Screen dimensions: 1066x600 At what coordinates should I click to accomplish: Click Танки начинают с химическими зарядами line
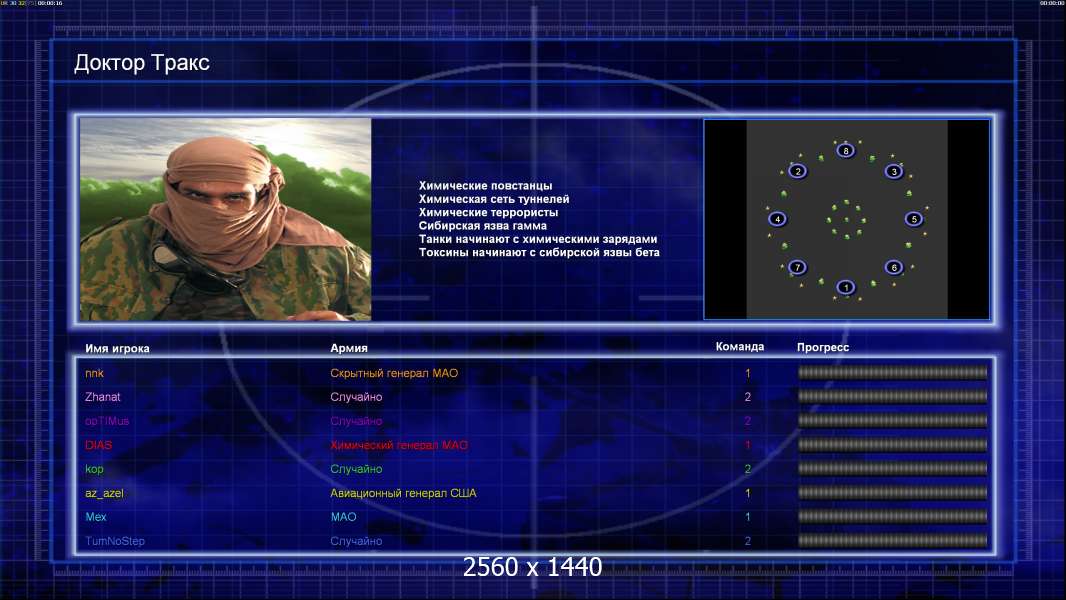click(x=538, y=239)
